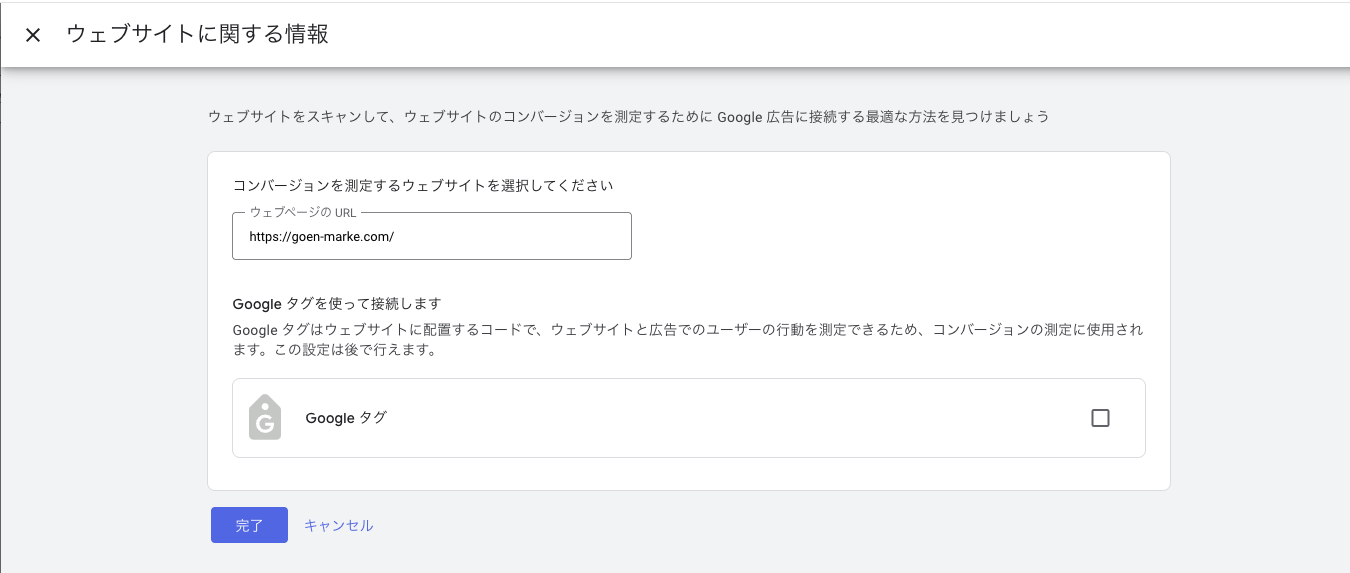Close the dialog with the X icon
The width and height of the screenshot is (1350, 573).
pyautogui.click(x=33, y=35)
